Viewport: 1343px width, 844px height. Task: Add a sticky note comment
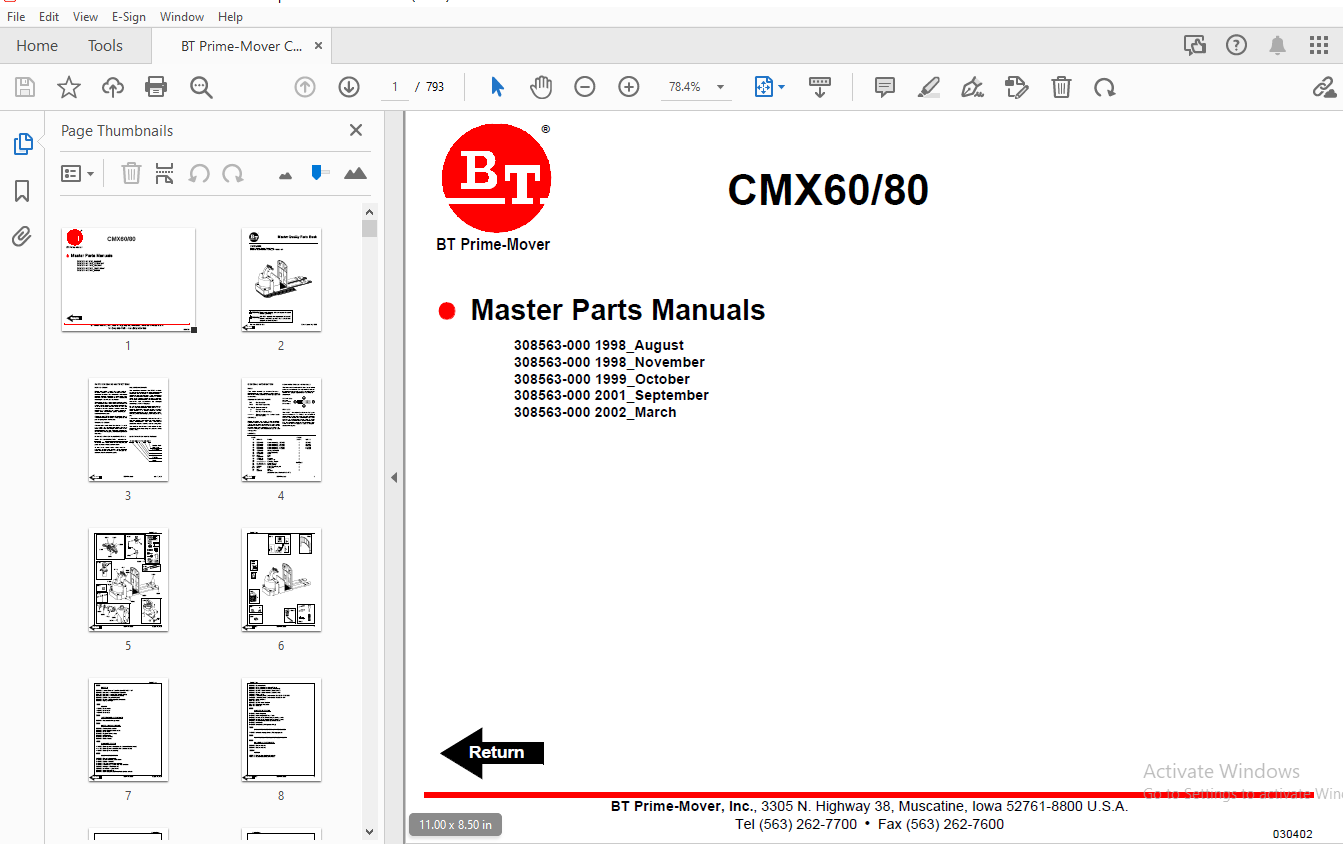(x=885, y=87)
